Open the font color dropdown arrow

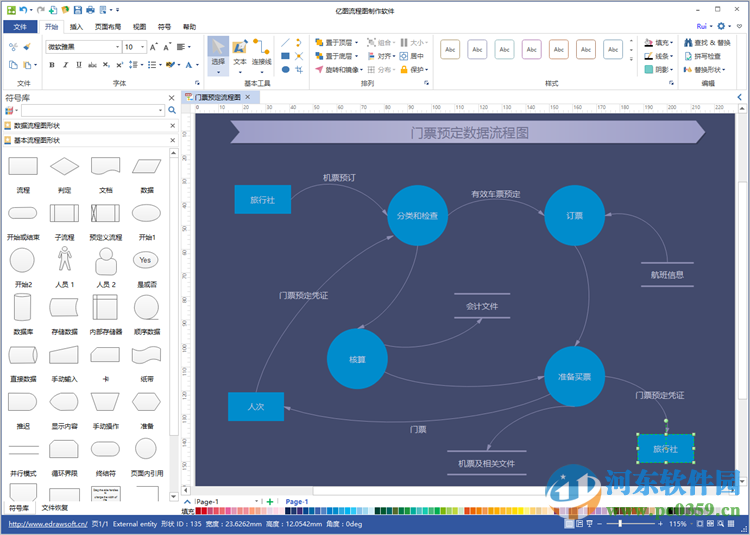pos(198,65)
